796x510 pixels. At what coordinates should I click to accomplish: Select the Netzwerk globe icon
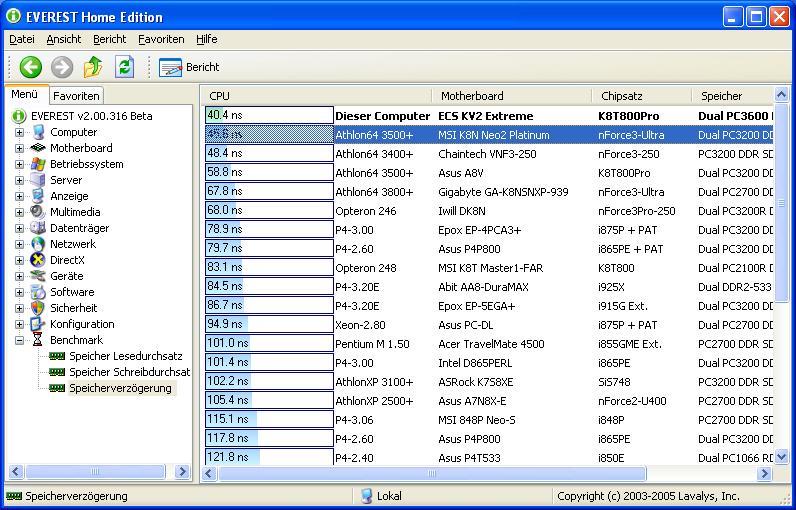[x=38, y=244]
